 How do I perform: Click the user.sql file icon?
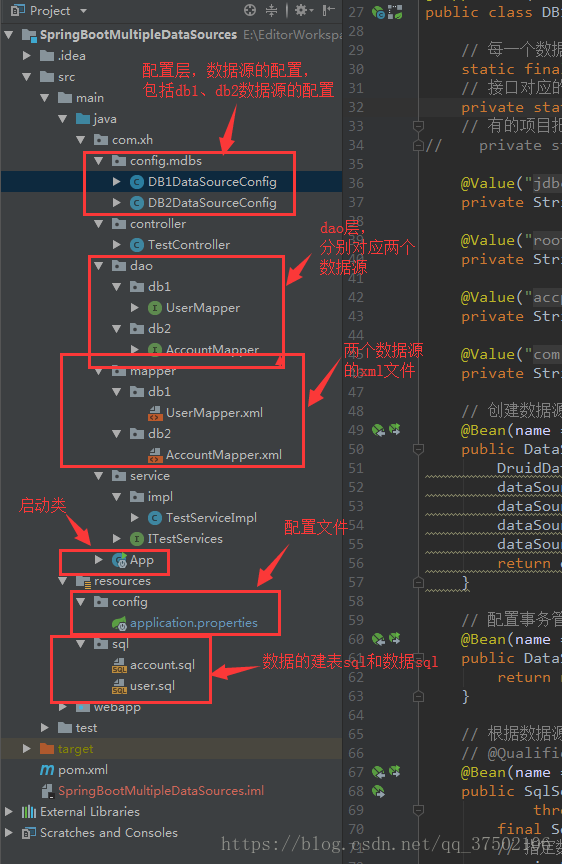click(x=119, y=687)
